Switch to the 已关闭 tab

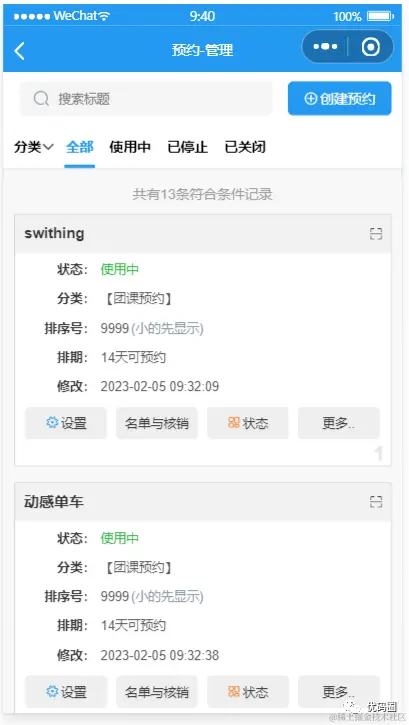click(245, 147)
